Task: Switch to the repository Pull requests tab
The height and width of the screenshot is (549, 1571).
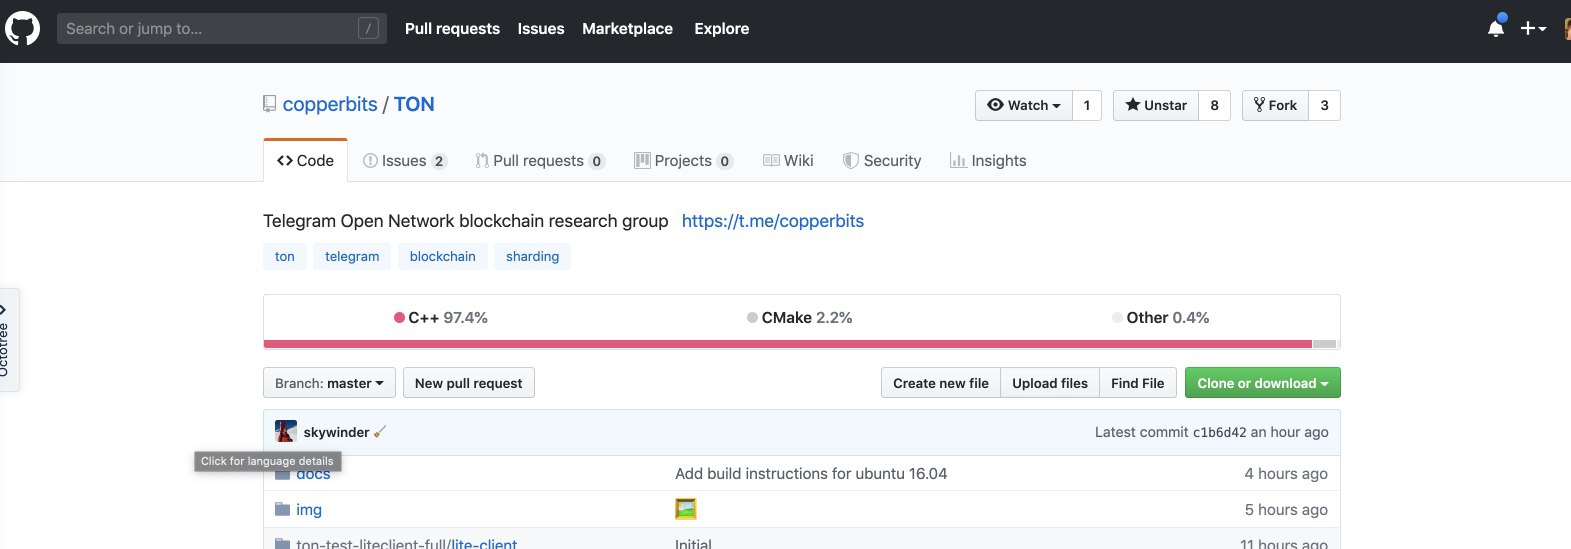Action: (x=540, y=160)
